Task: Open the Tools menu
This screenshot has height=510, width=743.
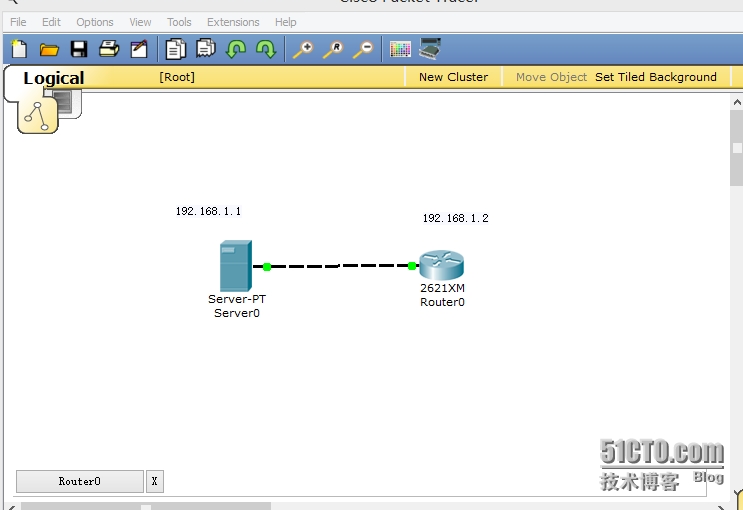Action: point(179,22)
